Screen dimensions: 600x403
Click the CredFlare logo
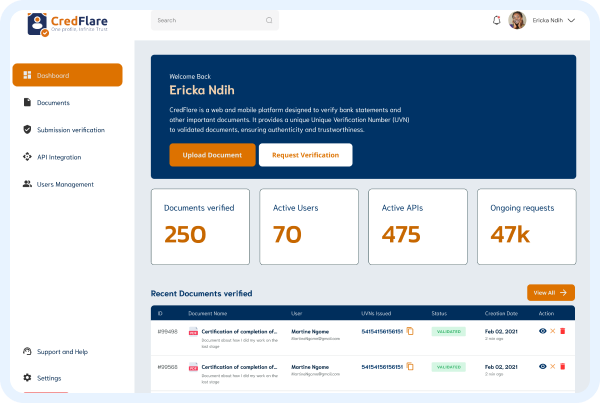point(66,22)
